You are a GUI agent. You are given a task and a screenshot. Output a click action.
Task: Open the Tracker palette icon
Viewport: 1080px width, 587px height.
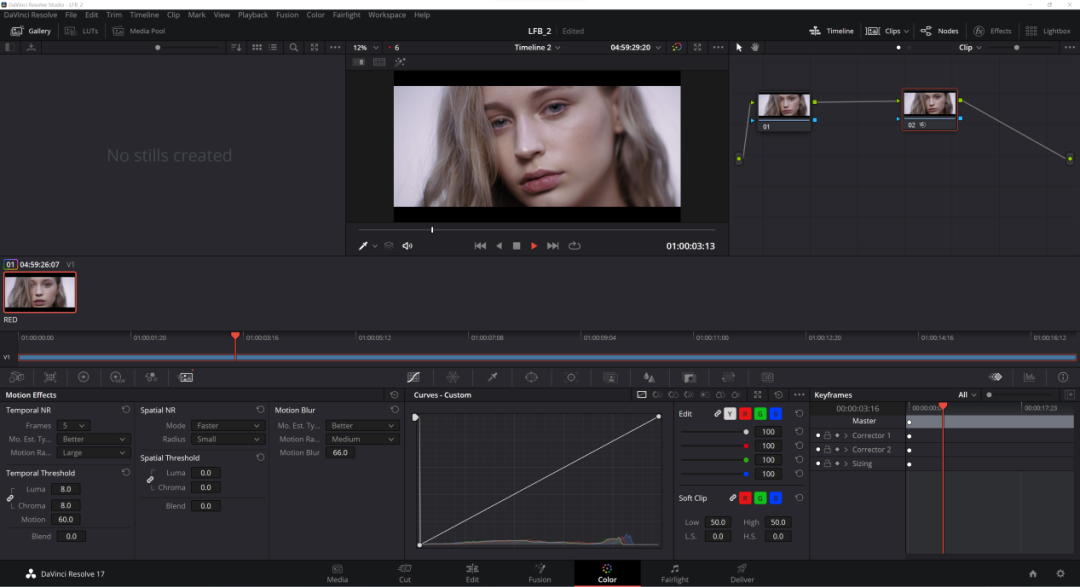tap(571, 377)
